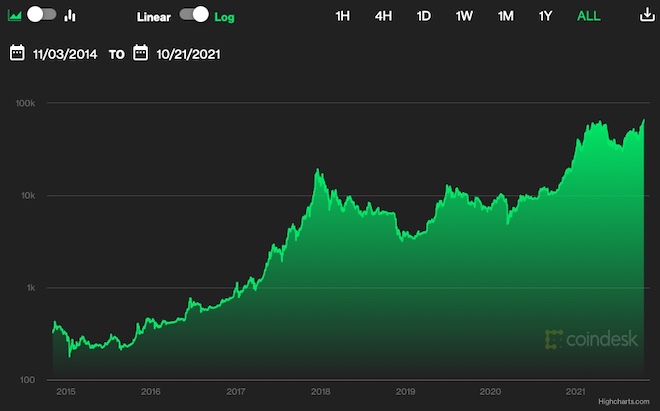
Task: Switch to the 1W time range
Action: click(464, 16)
